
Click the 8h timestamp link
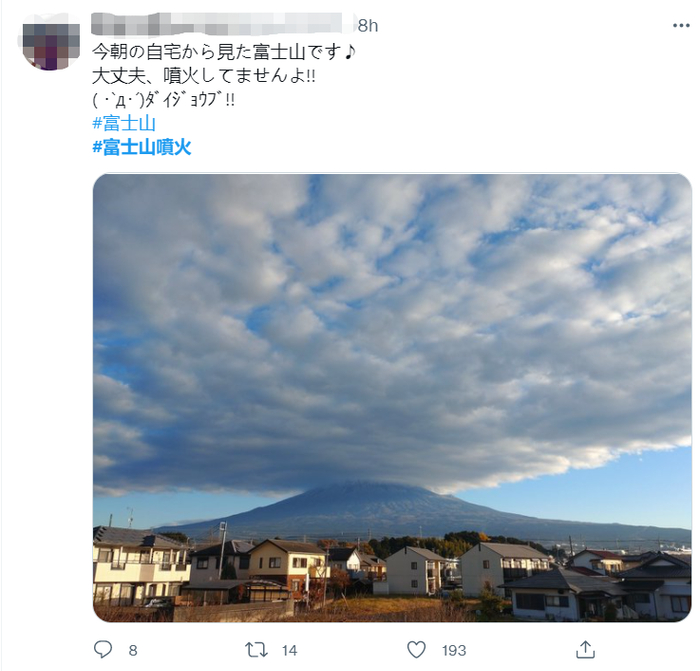(368, 26)
